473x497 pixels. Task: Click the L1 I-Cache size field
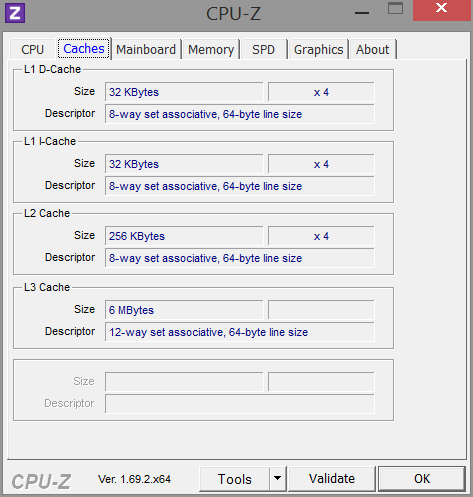point(184,164)
